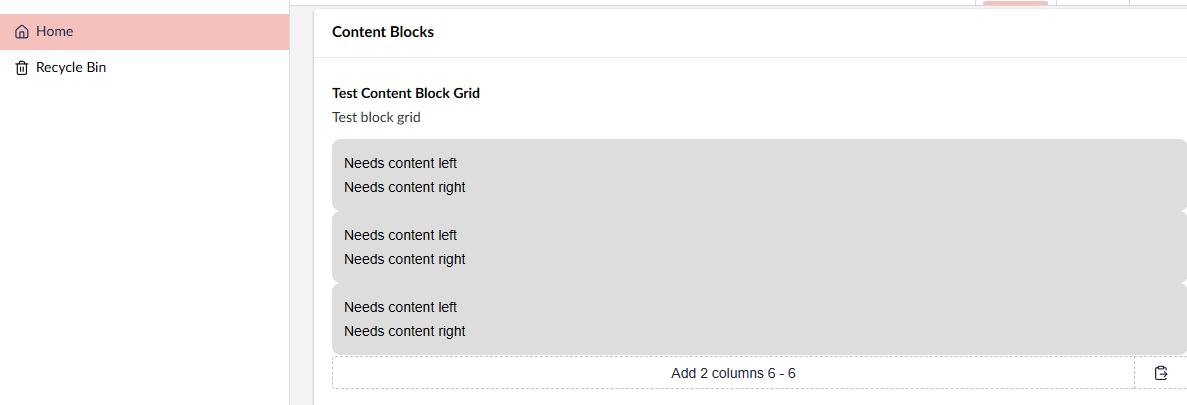Click the highlighted pink tab at top edge

pyautogui.click(x=1015, y=3)
